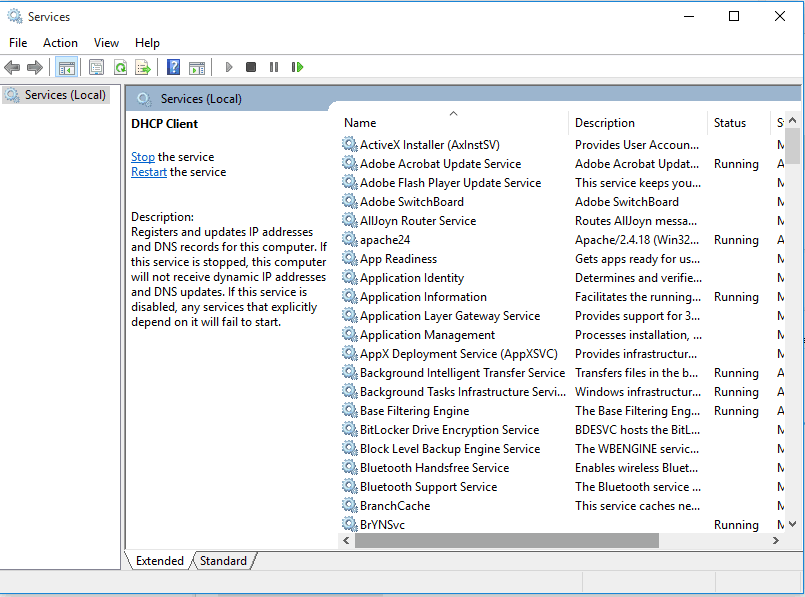Screen dimensions: 805x597
Task: Click the Running status of apache24
Action: coord(736,240)
